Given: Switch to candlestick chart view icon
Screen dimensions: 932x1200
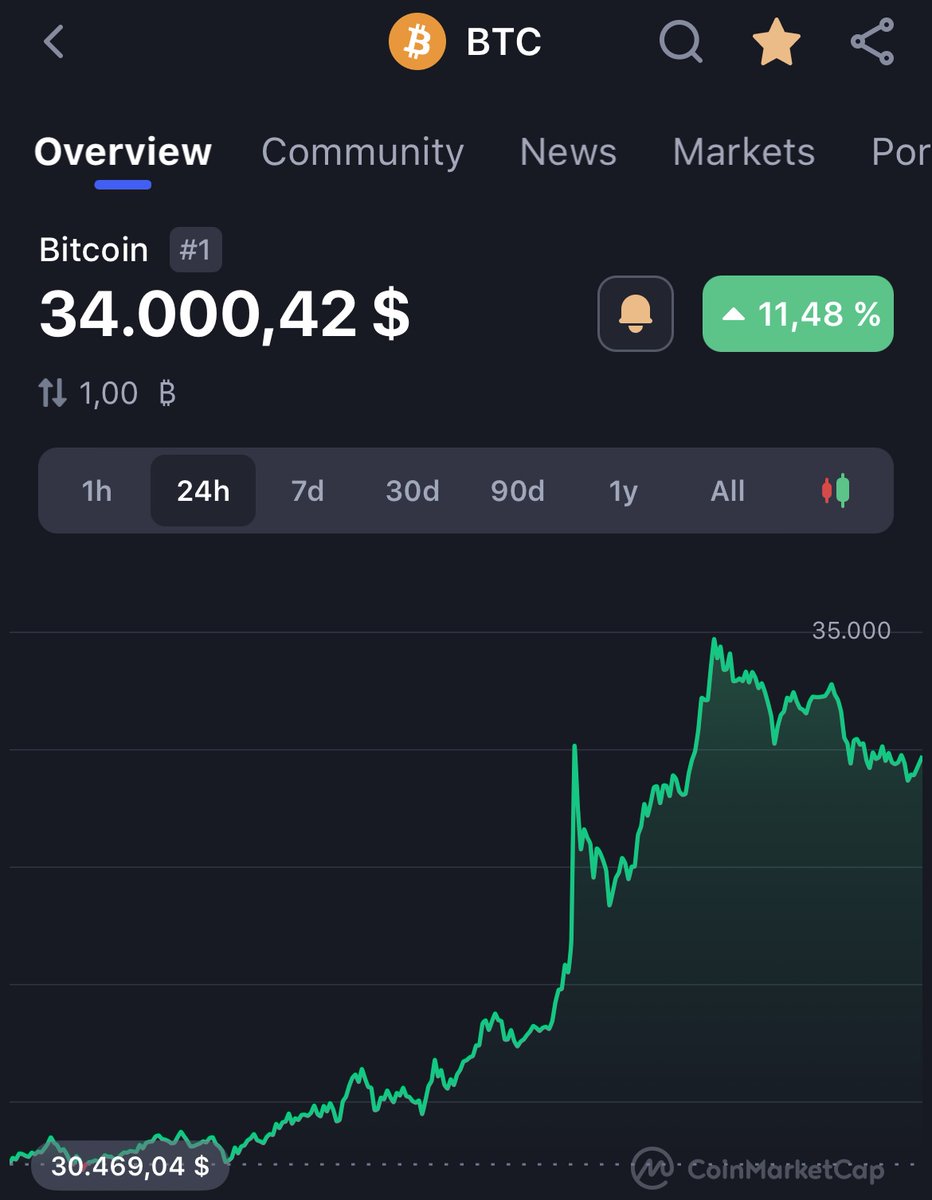Looking at the screenshot, I should pyautogui.click(x=835, y=491).
